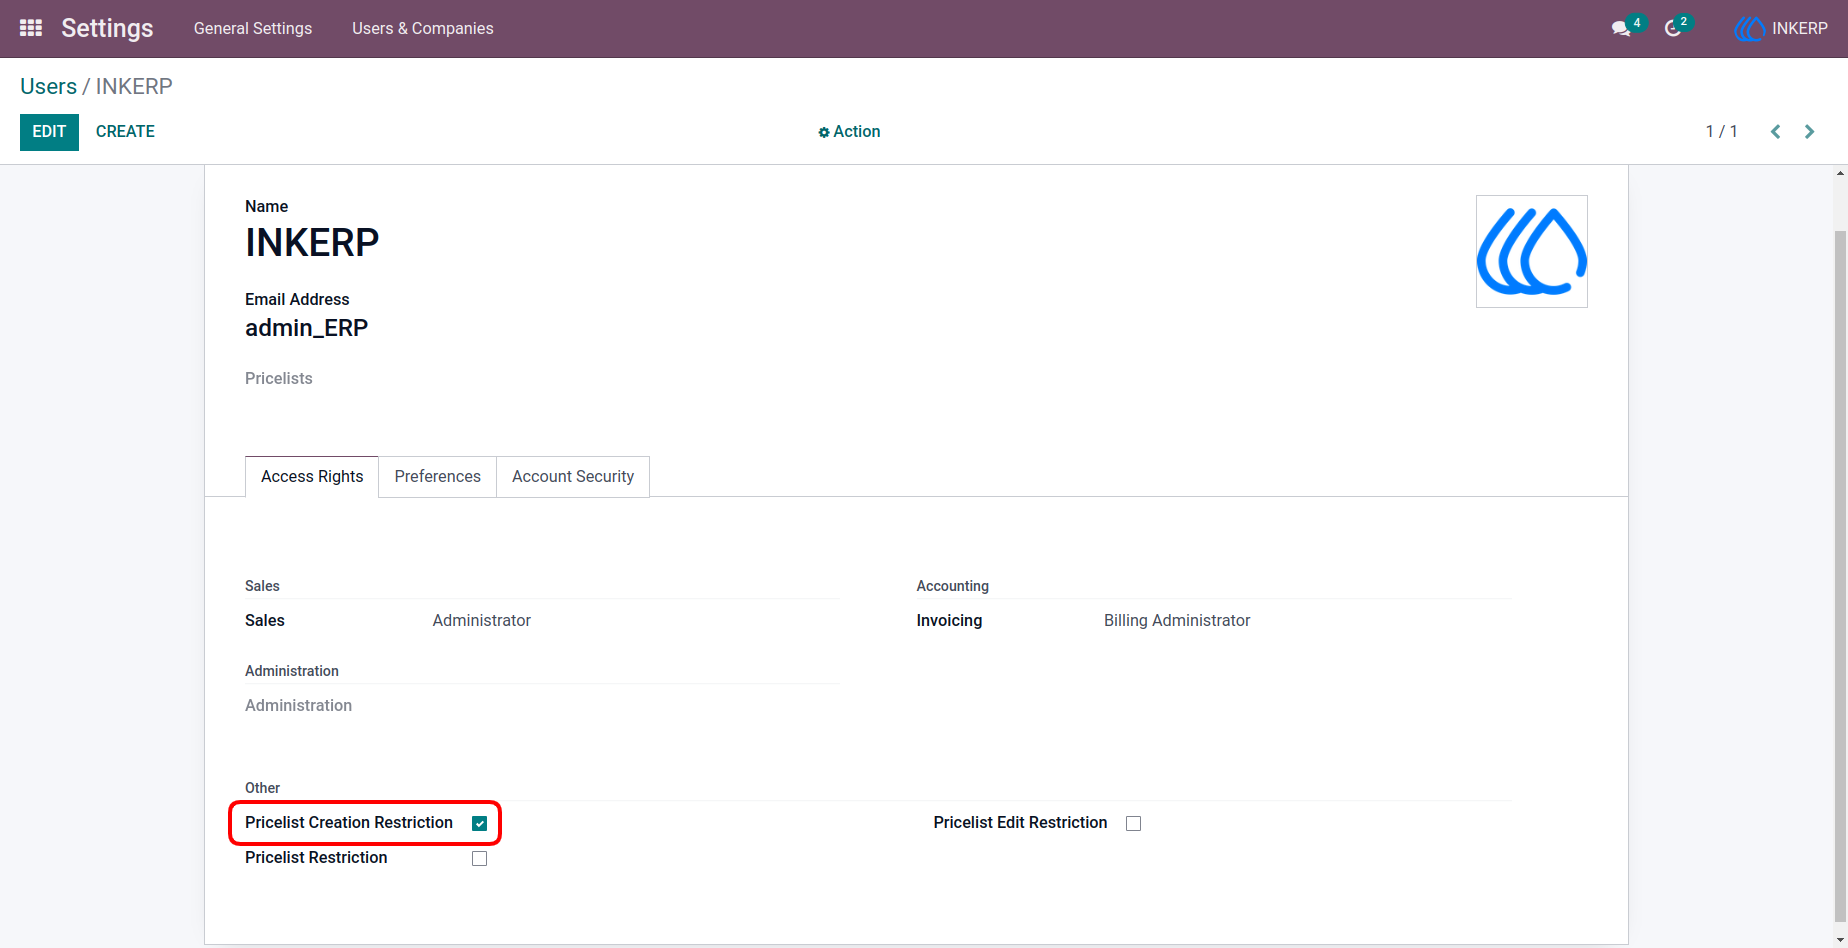Viewport: 1848px width, 948px height.
Task: Open the General Settings menu
Action: tap(253, 29)
